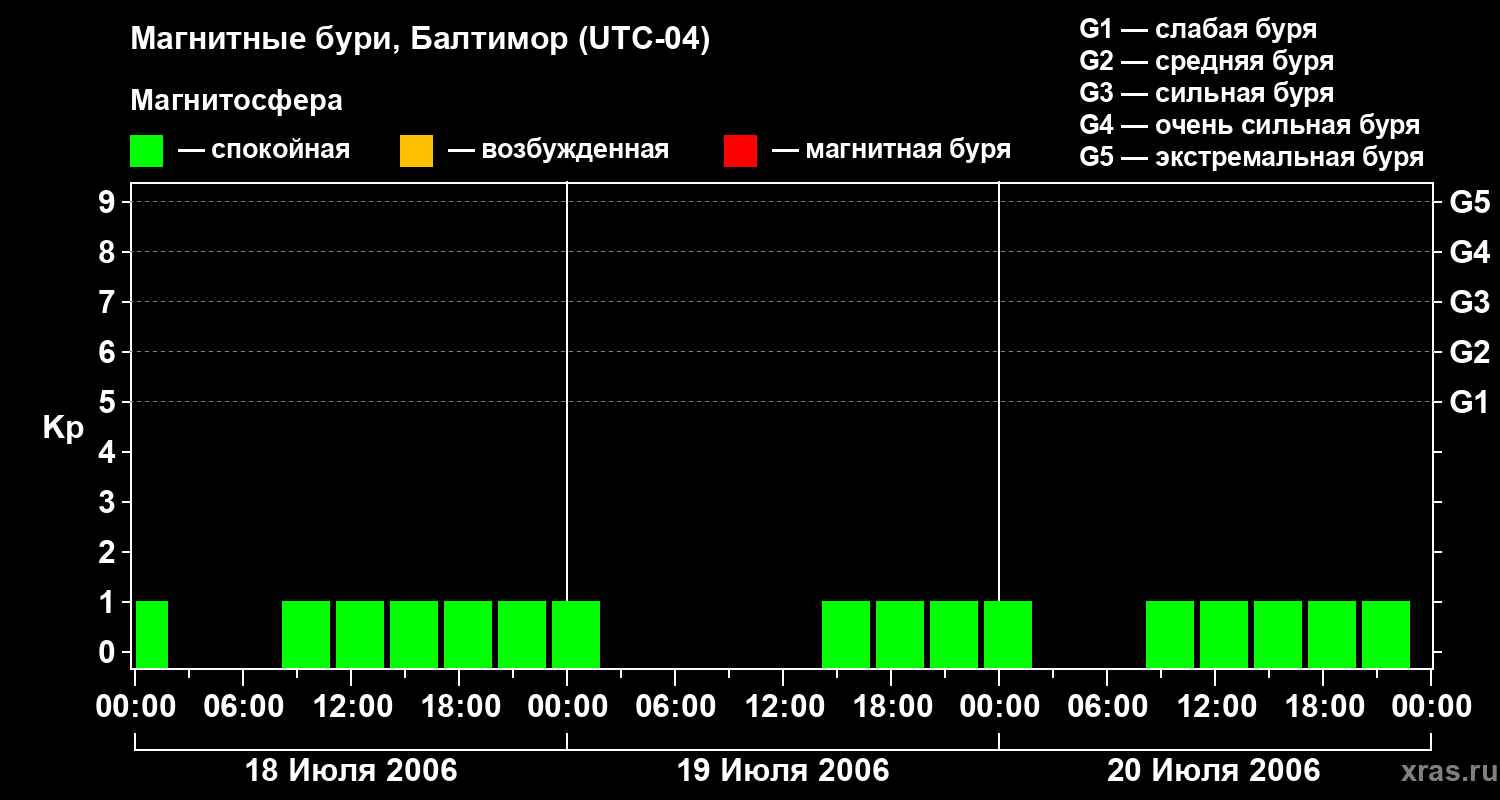Click the G1 marker on the right axis
Viewport: 1500px width, 800px height.
(x=1469, y=402)
